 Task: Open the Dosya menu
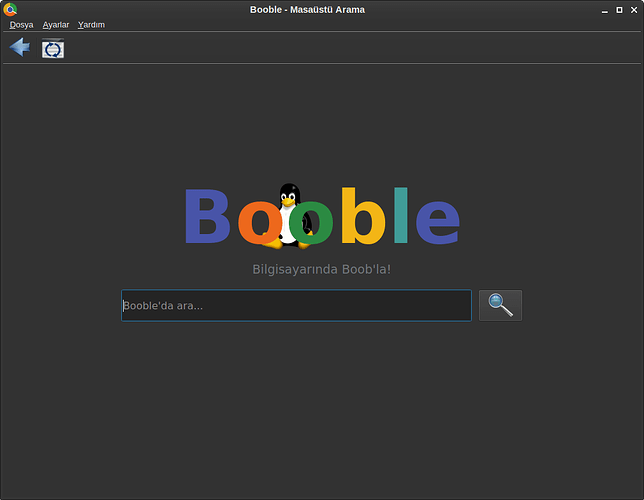click(21, 25)
